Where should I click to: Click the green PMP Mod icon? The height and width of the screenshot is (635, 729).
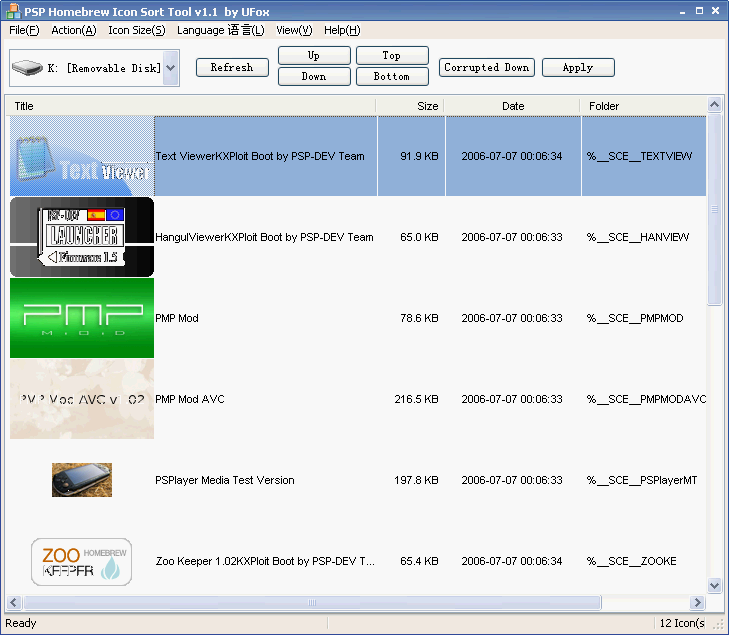82,318
